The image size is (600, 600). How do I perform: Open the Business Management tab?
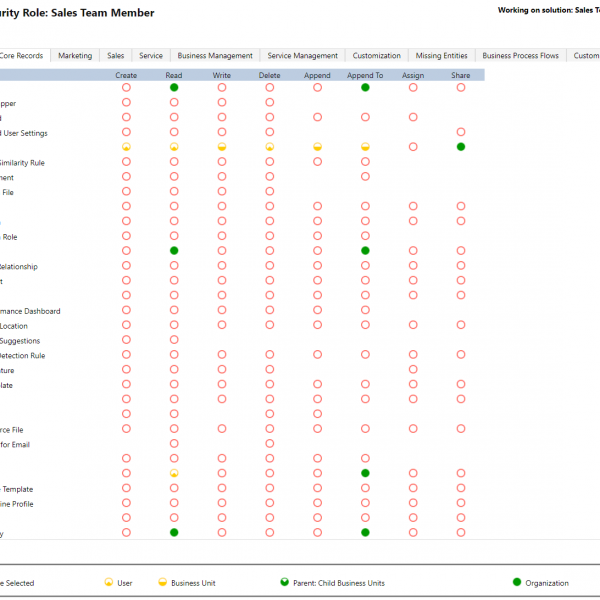pos(215,56)
